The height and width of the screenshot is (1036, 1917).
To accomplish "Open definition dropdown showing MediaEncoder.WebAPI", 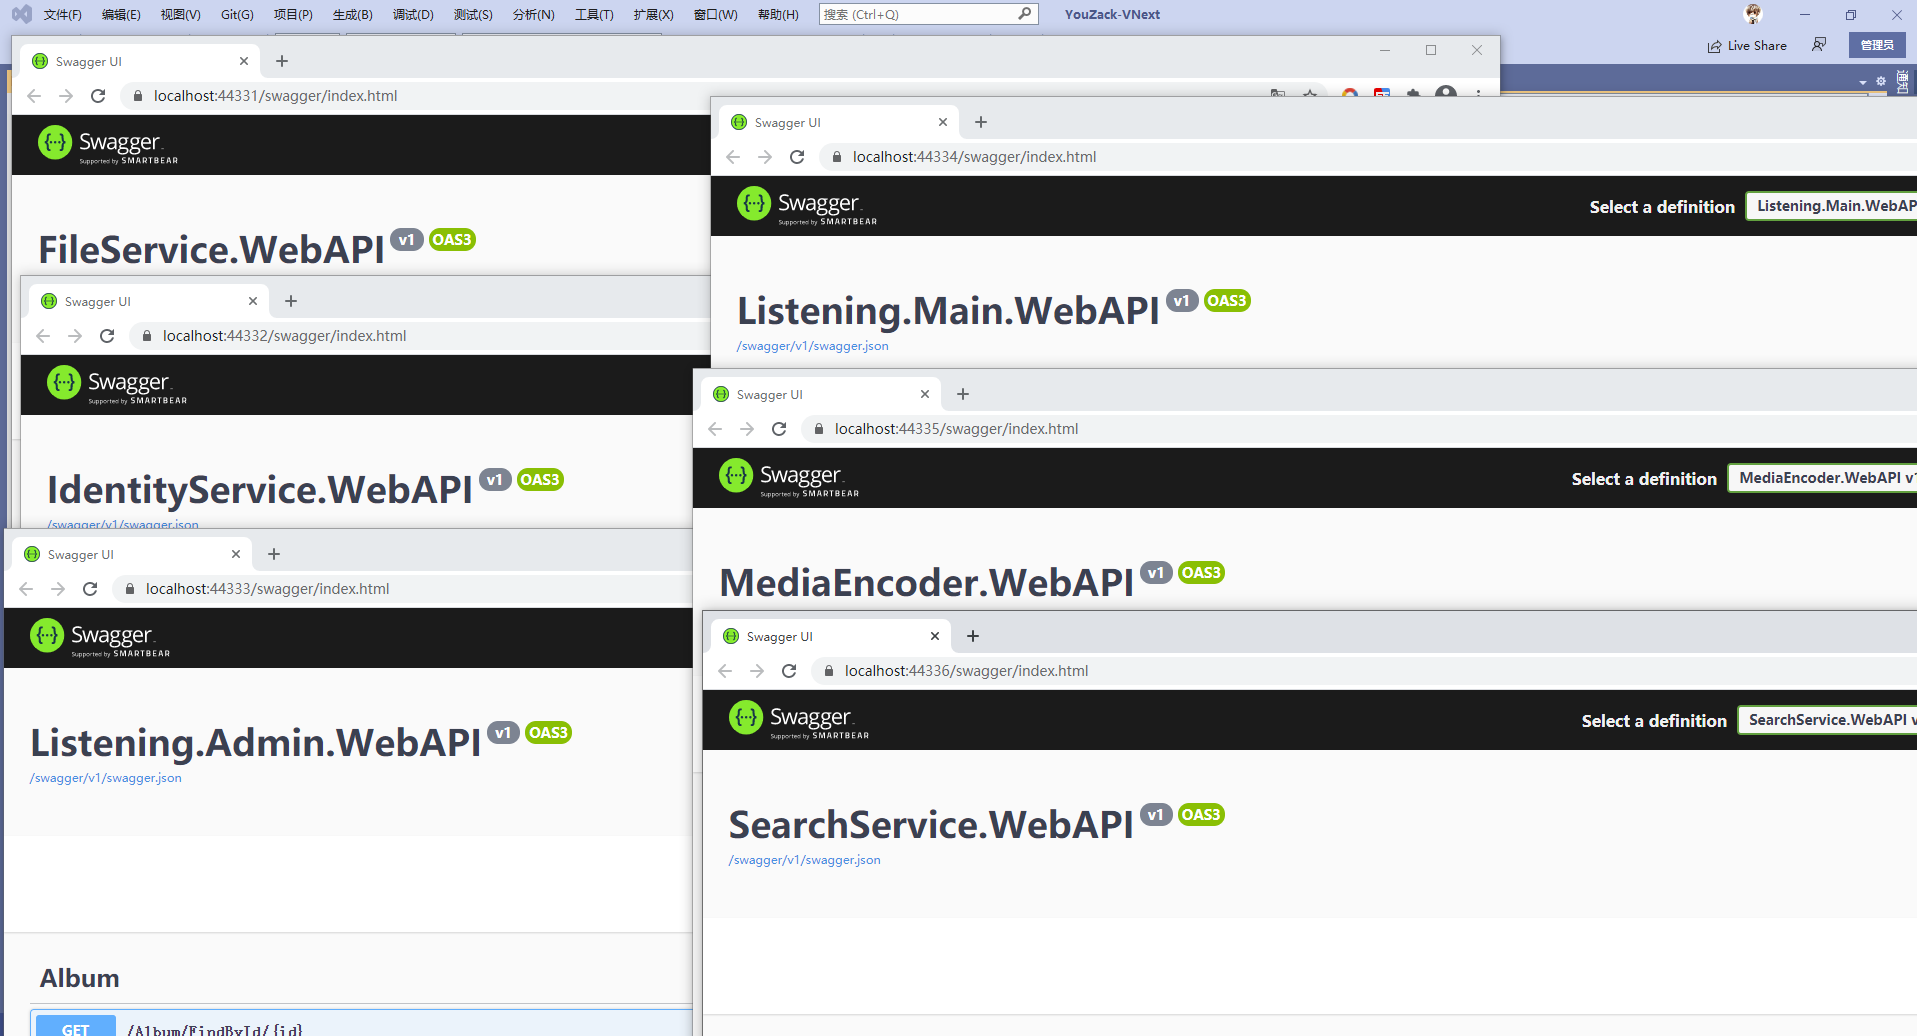I will (1823, 478).
